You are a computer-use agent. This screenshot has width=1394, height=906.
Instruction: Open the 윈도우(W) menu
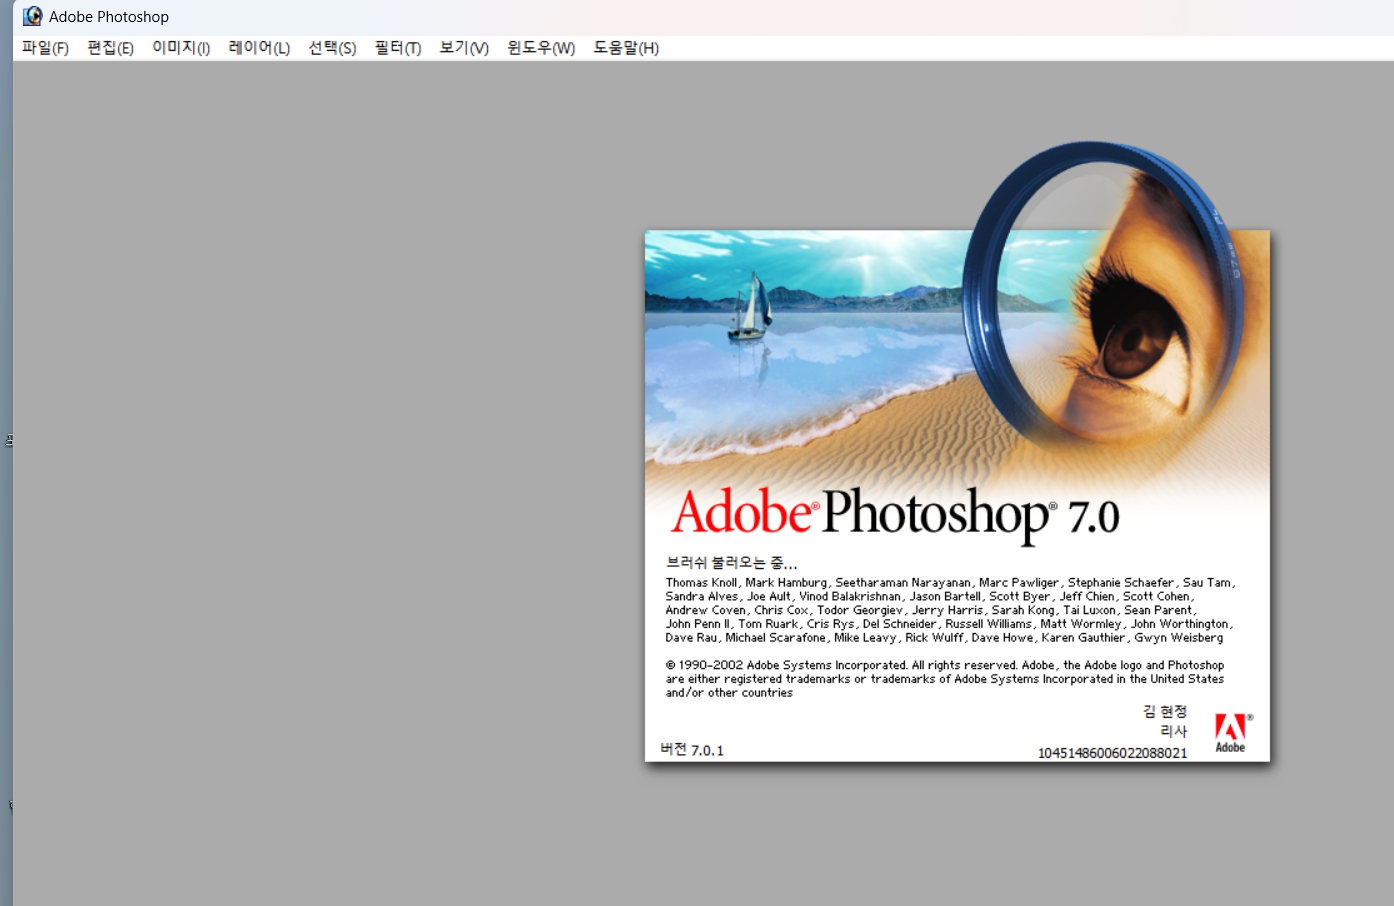[541, 48]
